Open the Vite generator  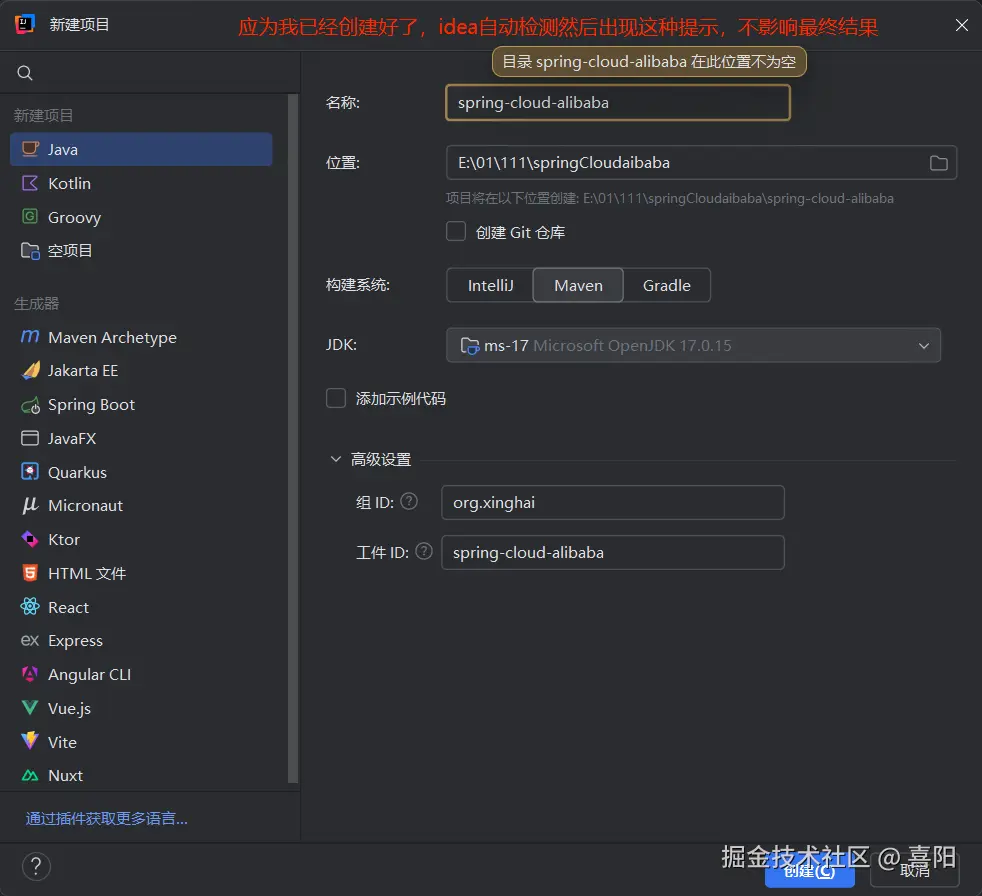click(x=141, y=742)
